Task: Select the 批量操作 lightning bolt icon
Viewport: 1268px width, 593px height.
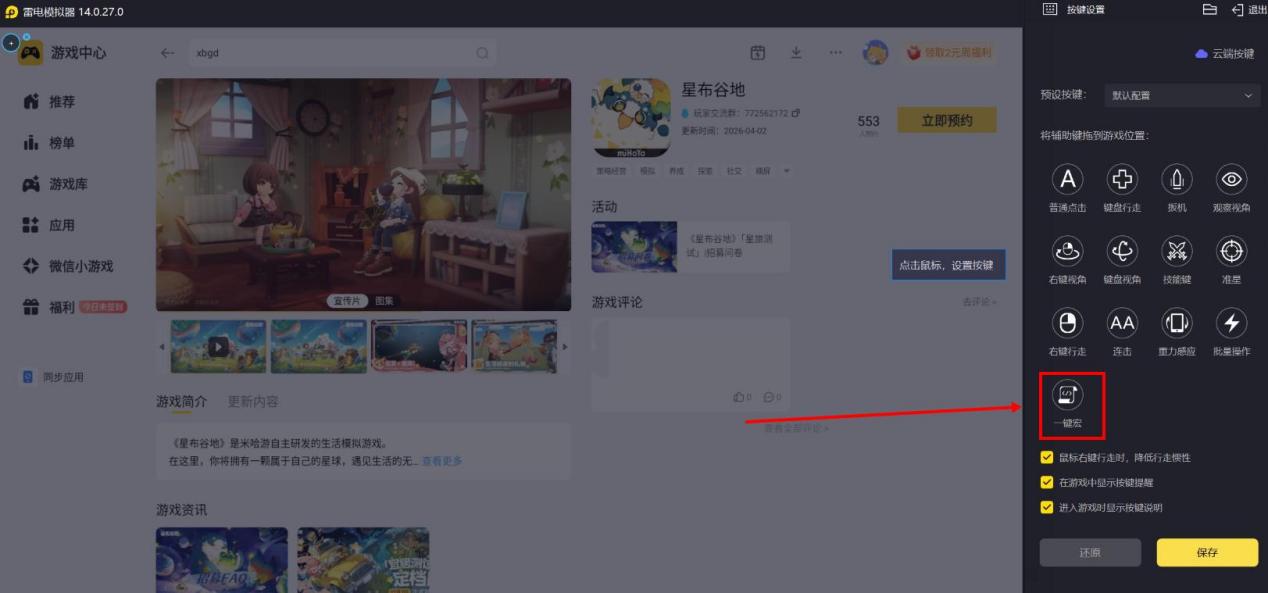Action: pos(1231,322)
